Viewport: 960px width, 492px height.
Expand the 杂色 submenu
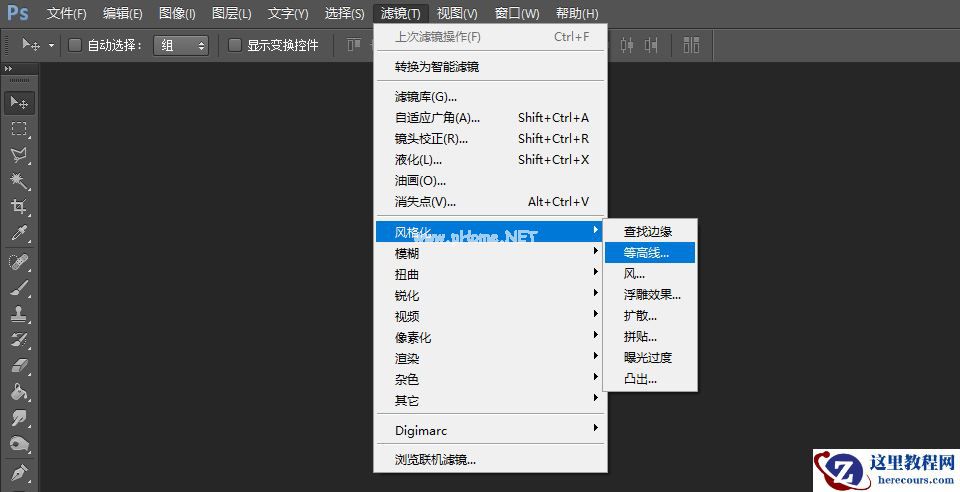coord(490,379)
